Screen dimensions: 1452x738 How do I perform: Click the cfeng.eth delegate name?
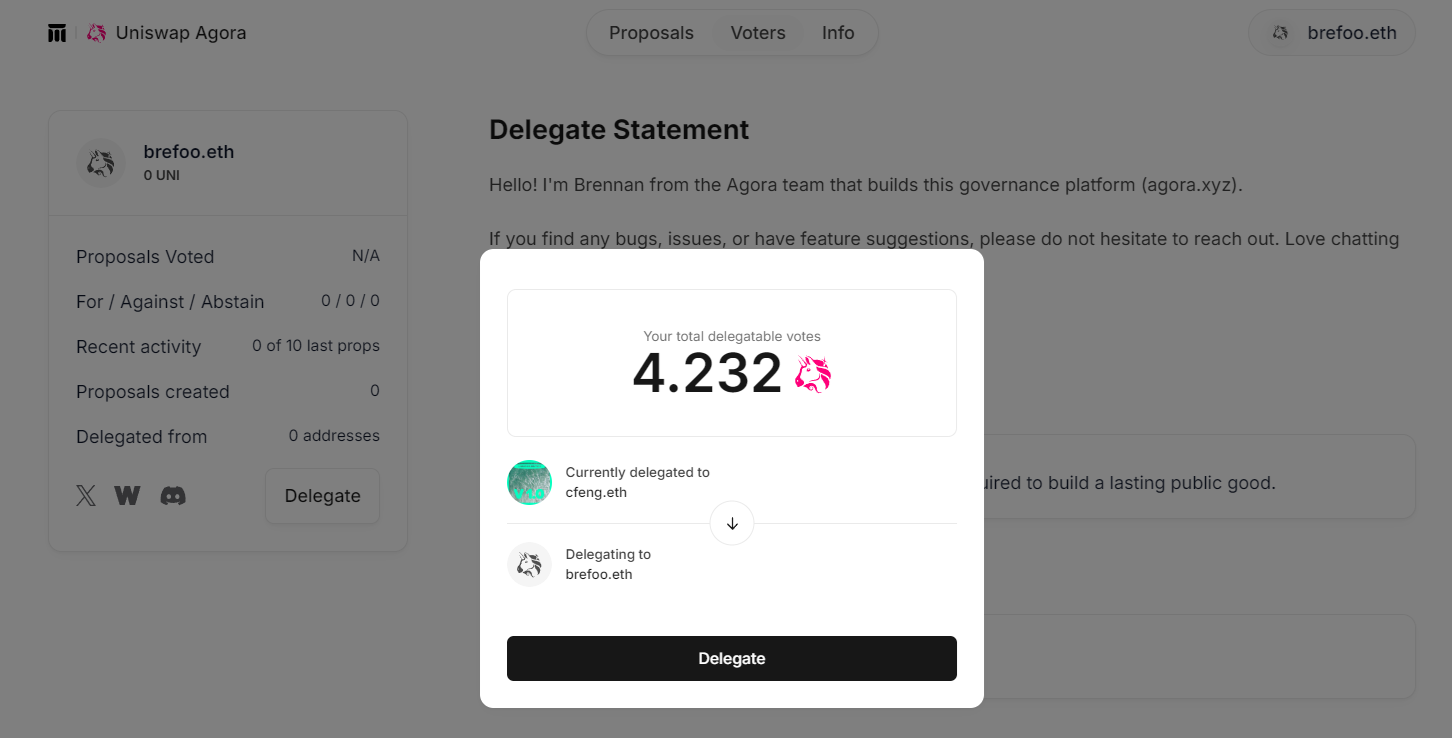(x=596, y=492)
